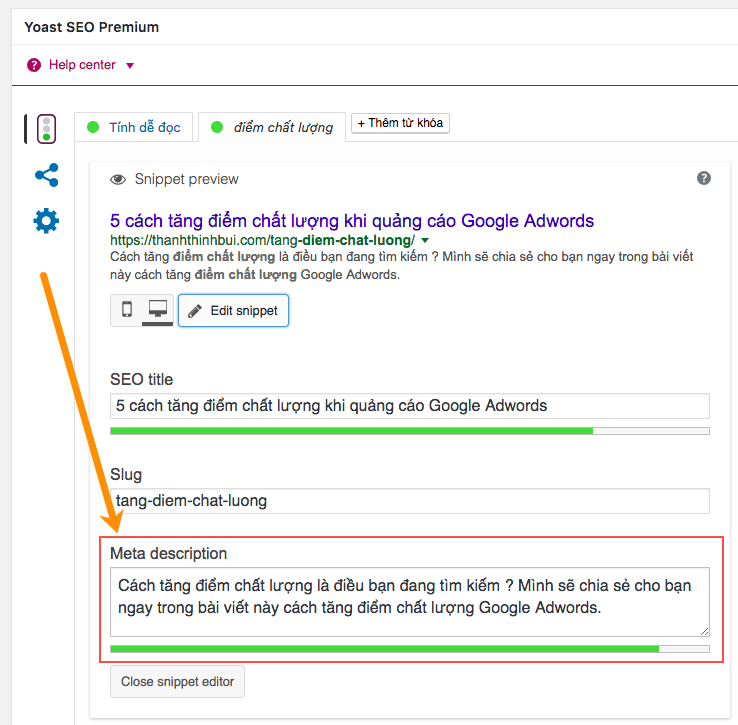Open the Snippet preview help question icon

pyautogui.click(x=704, y=178)
